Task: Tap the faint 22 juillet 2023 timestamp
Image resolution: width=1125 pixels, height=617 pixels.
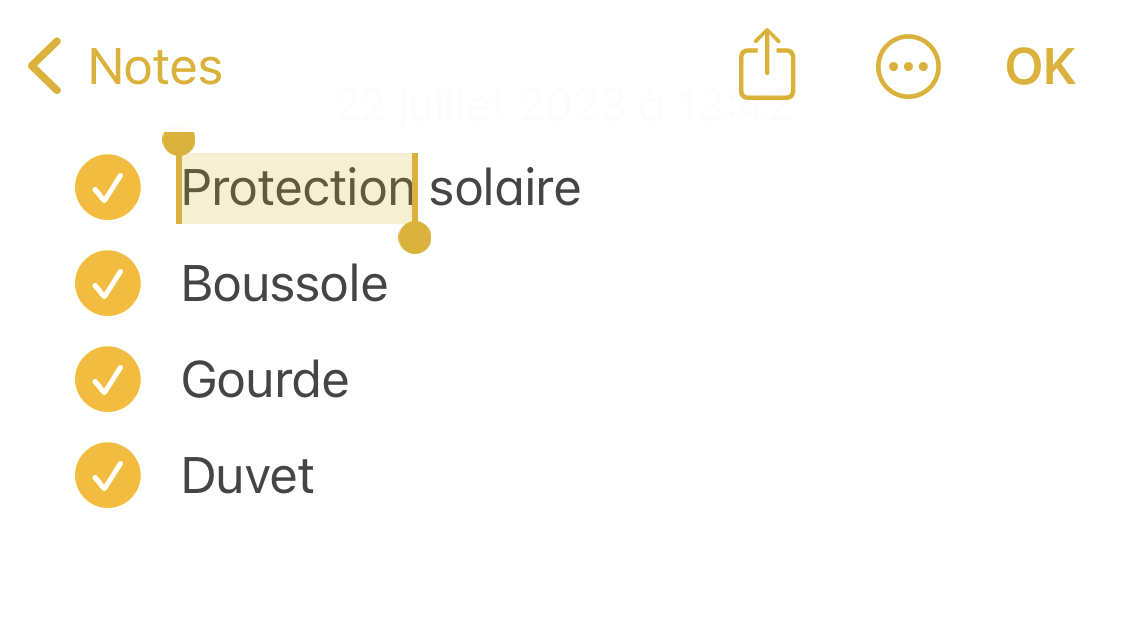Action: 562,106
